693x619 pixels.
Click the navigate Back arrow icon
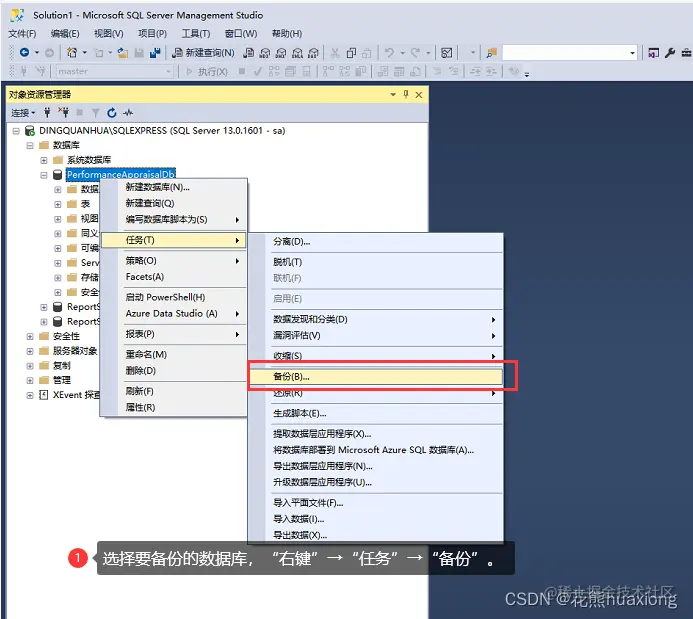(24, 53)
